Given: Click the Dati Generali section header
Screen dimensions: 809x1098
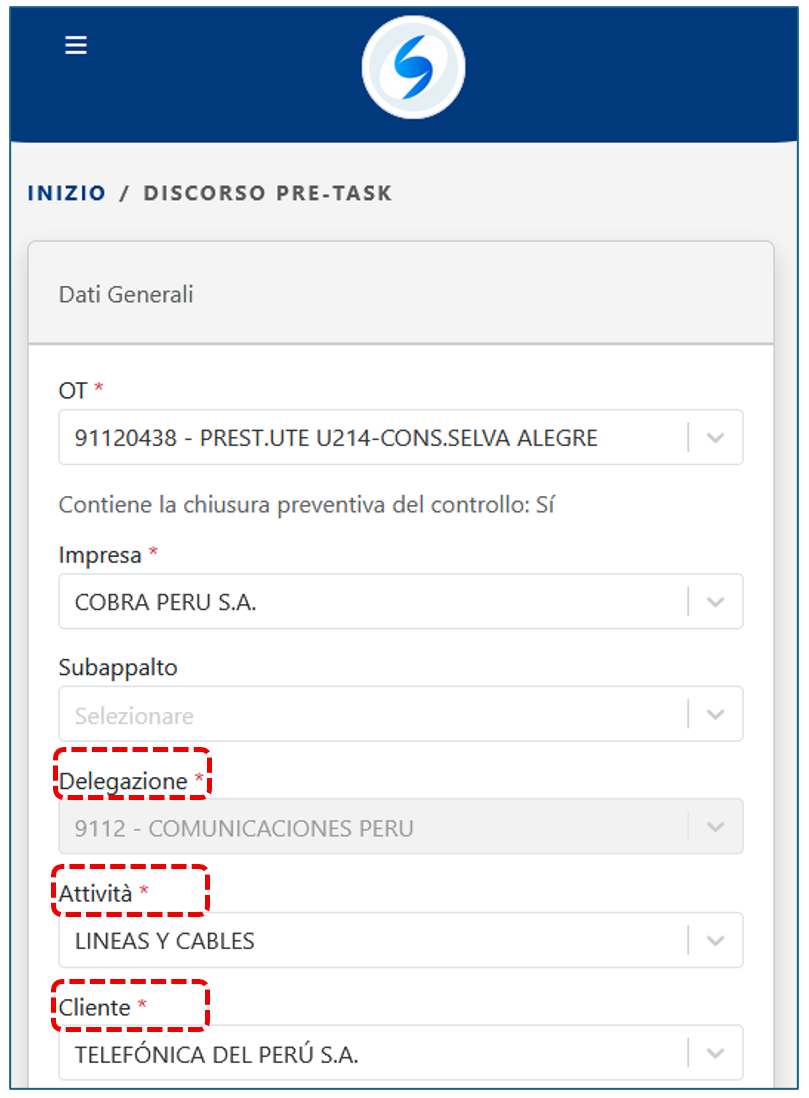Looking at the screenshot, I should coord(126,295).
